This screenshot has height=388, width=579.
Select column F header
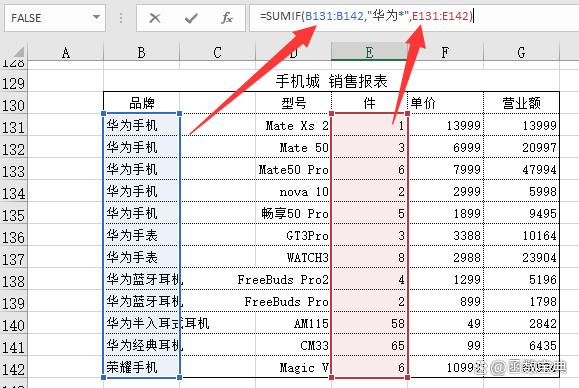pyautogui.click(x=445, y=52)
